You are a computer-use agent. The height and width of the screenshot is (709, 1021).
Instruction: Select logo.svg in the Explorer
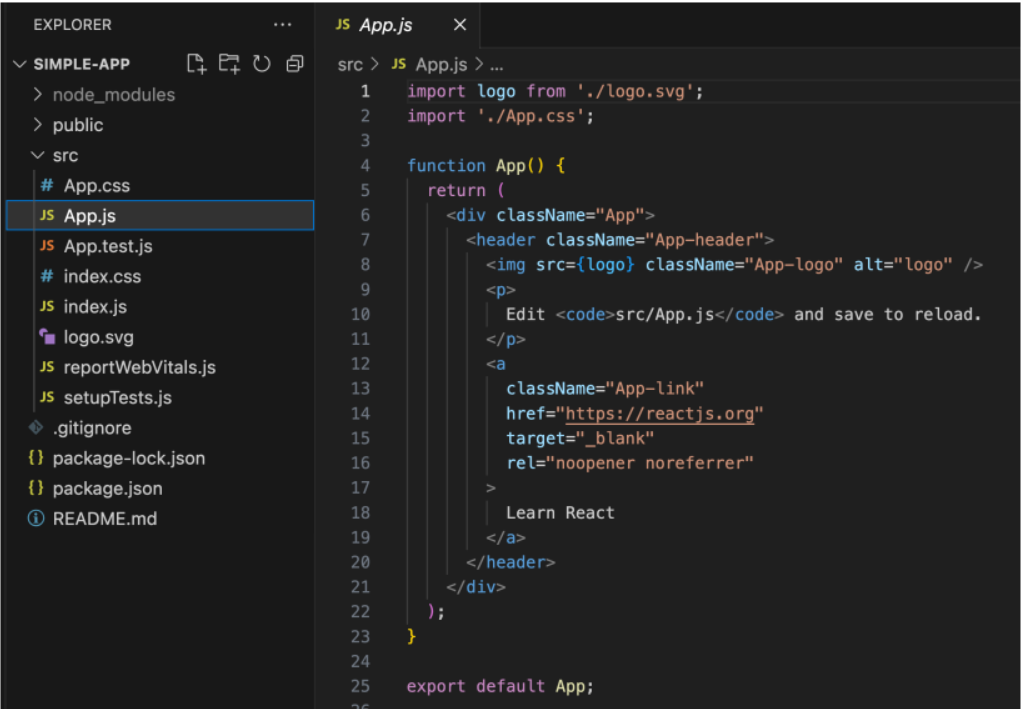(98, 337)
